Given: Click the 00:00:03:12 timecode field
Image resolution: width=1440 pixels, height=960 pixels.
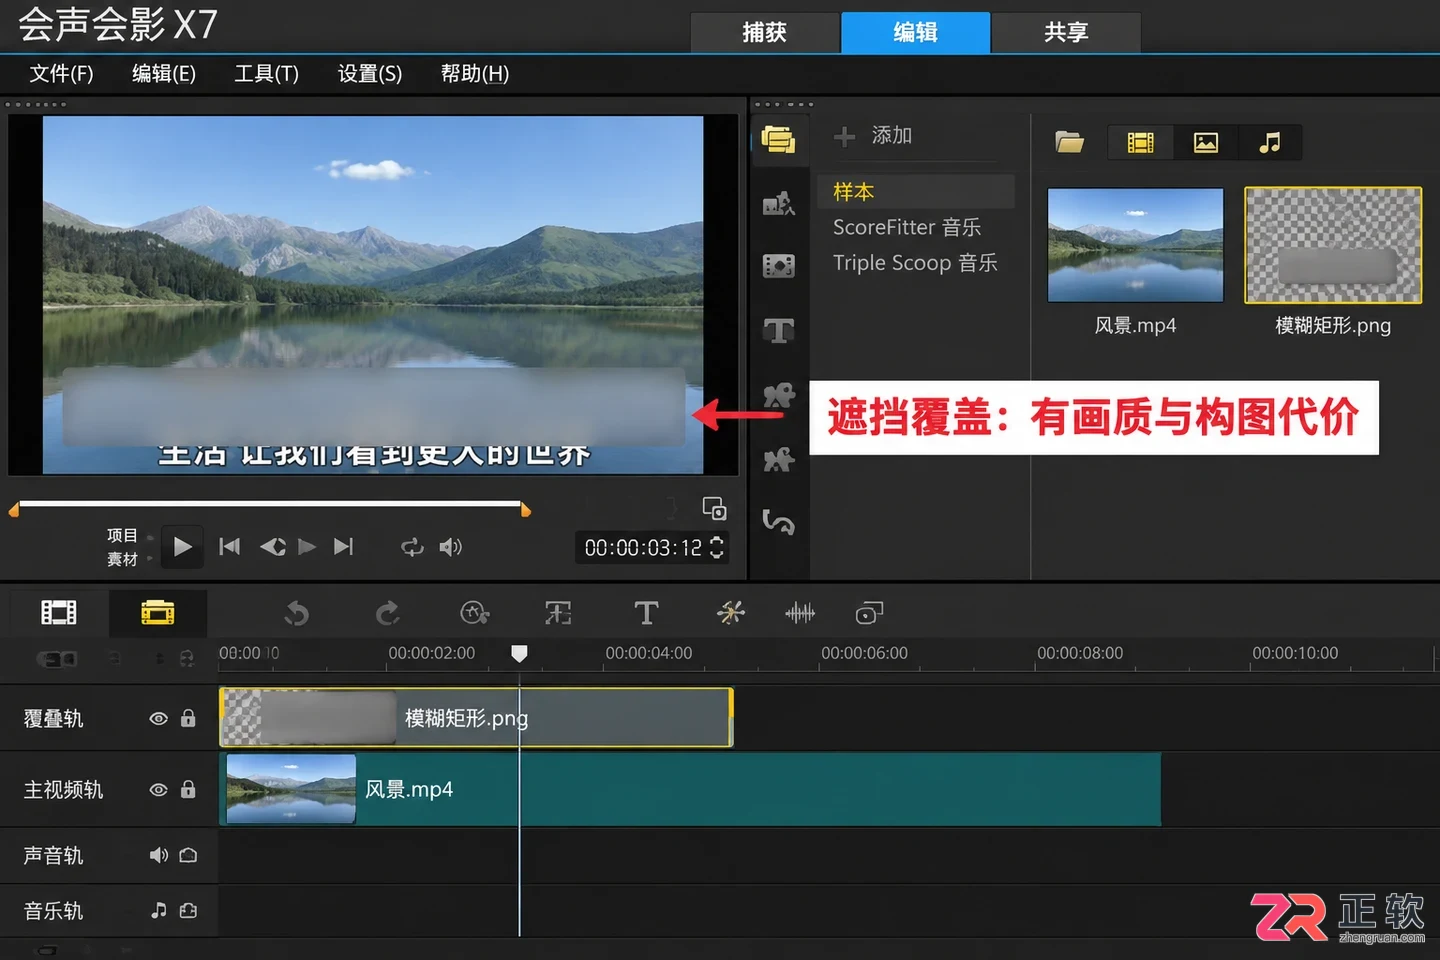Looking at the screenshot, I should coord(643,547).
